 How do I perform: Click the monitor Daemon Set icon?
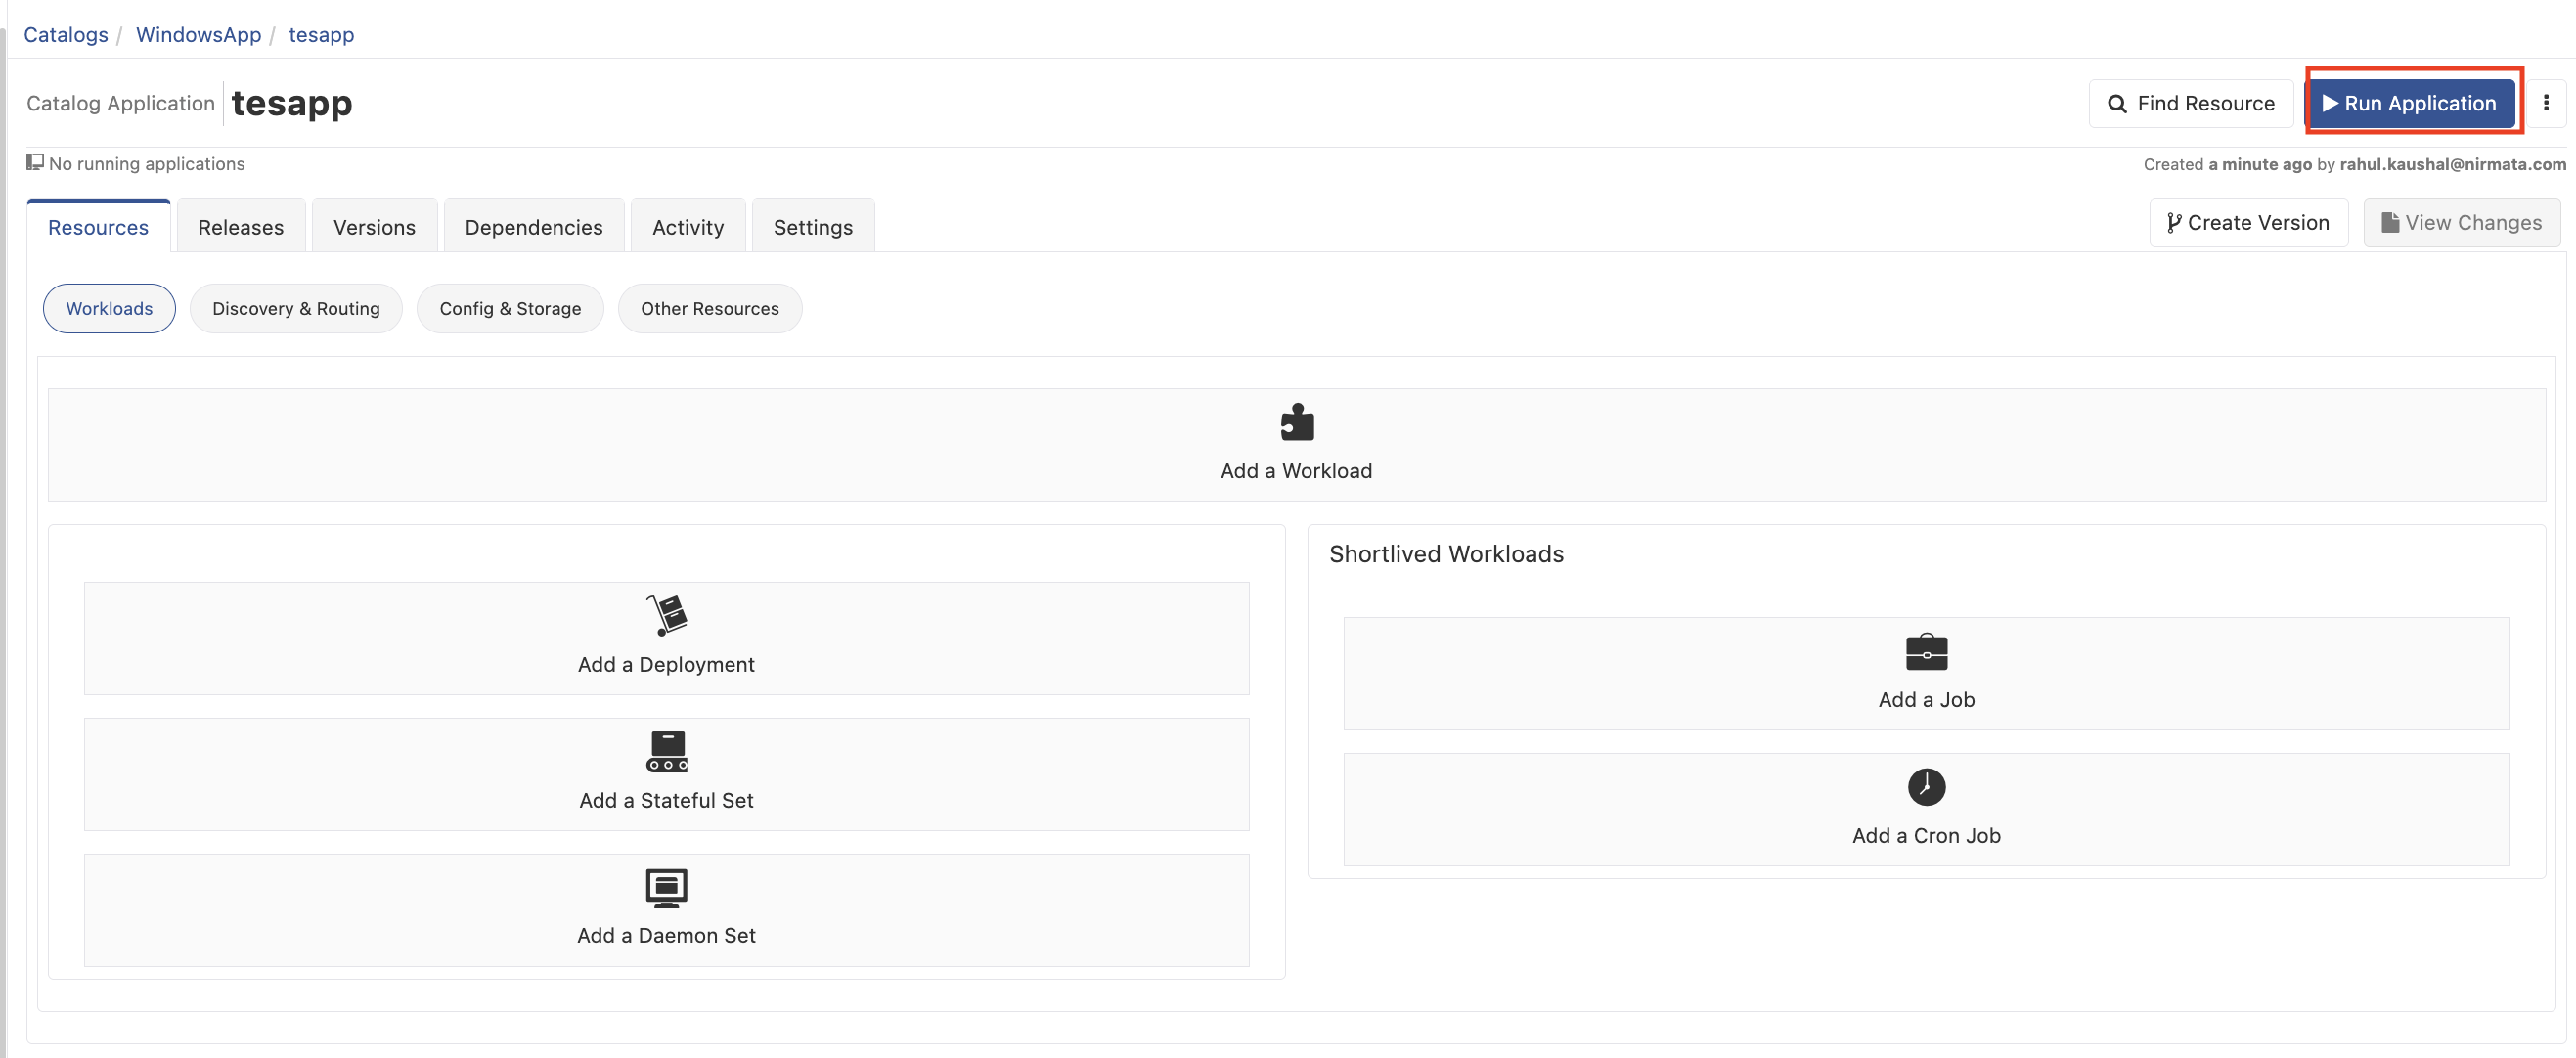[667, 888]
